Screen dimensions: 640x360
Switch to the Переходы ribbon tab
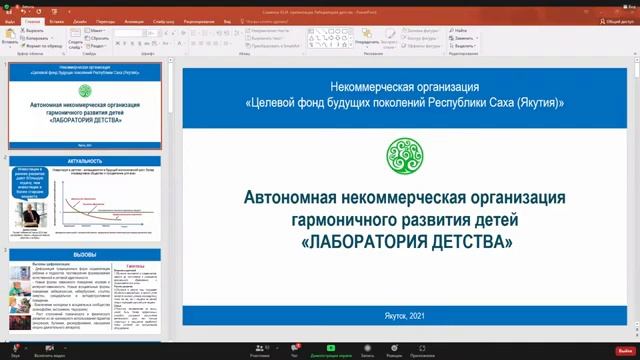[105, 21]
